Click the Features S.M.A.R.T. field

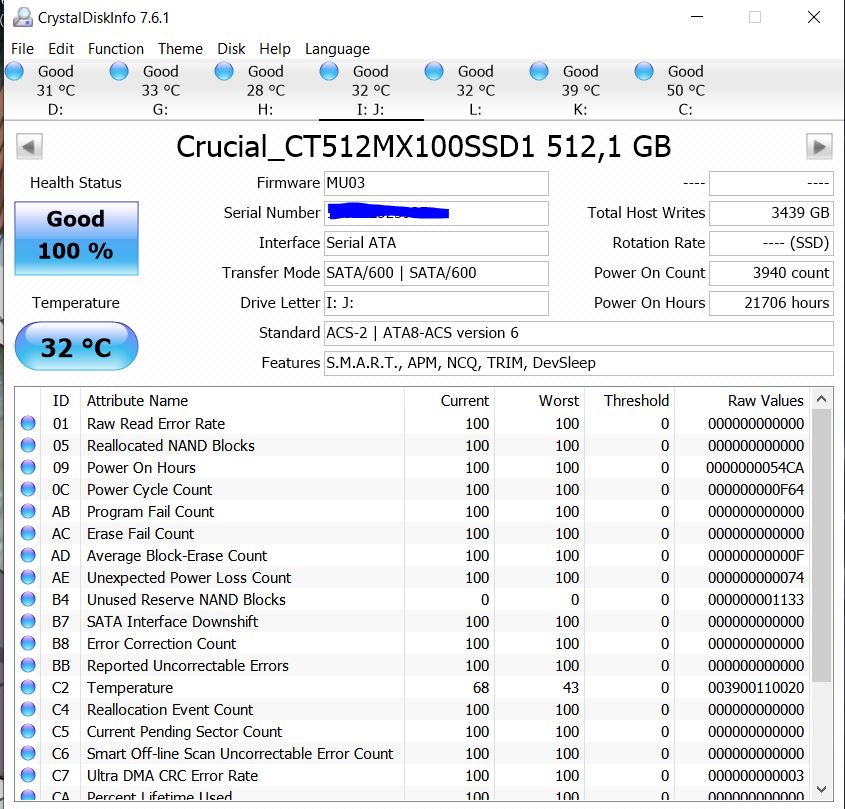(579, 363)
